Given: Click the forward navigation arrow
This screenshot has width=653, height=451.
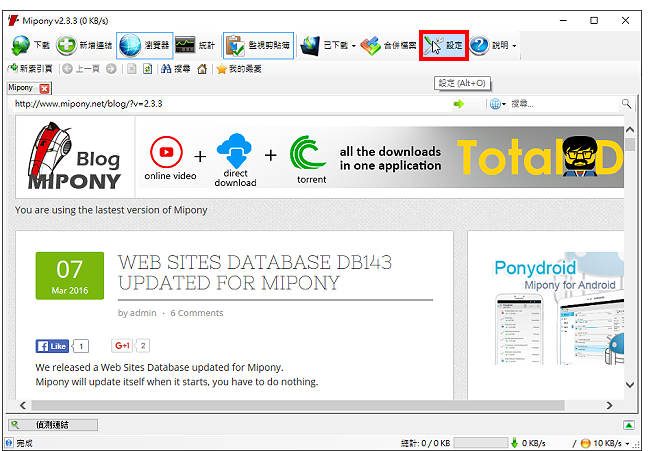Looking at the screenshot, I should coord(111,69).
